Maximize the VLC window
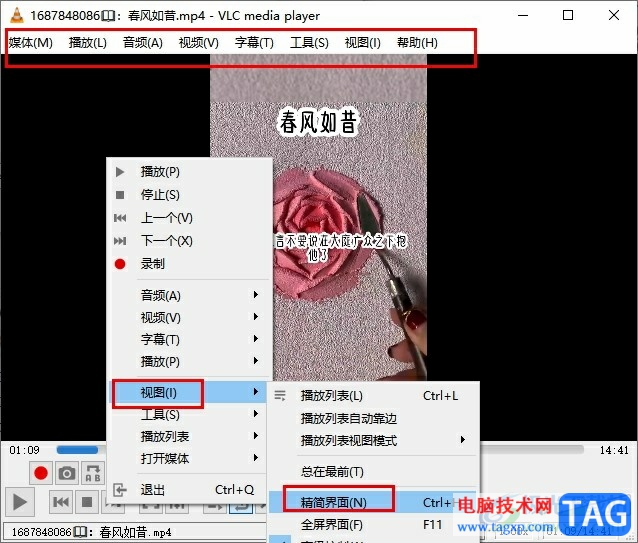The width and height of the screenshot is (638, 543). pos(568,15)
